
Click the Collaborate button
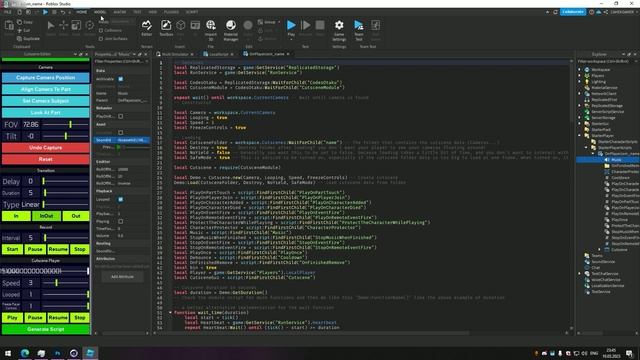(x=573, y=12)
